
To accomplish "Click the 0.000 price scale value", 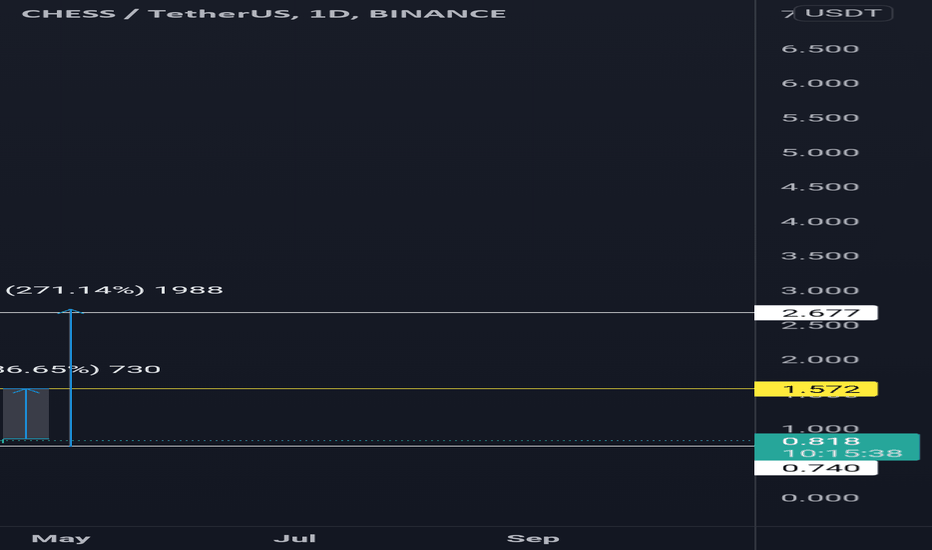I will [x=820, y=498].
